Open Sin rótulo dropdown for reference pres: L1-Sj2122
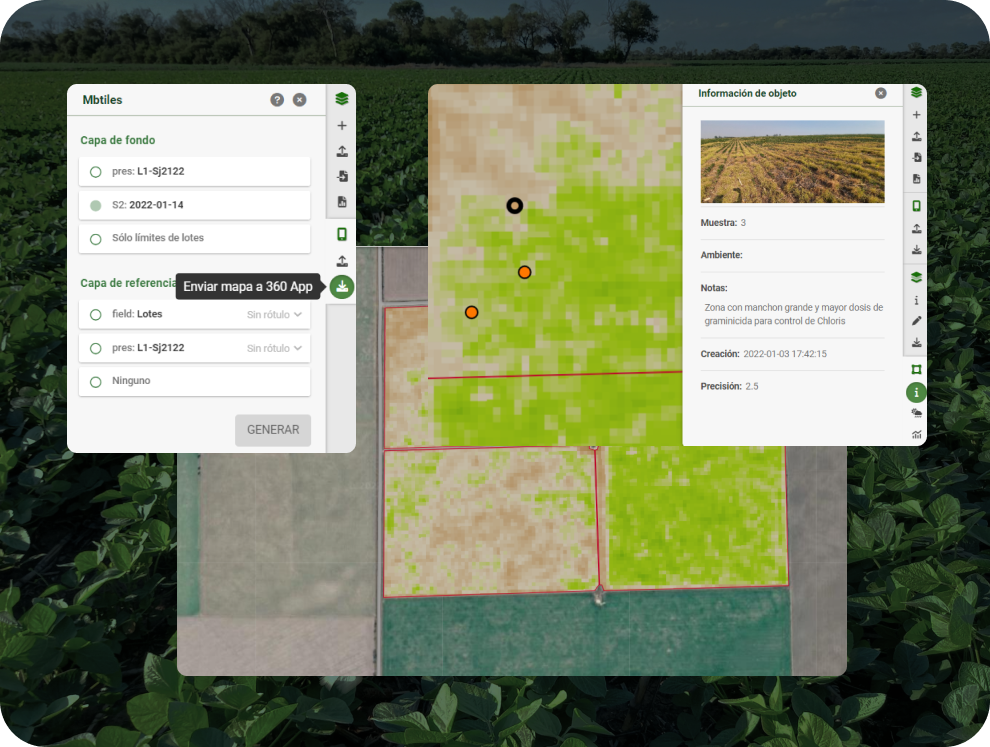990x747 pixels. (274, 348)
